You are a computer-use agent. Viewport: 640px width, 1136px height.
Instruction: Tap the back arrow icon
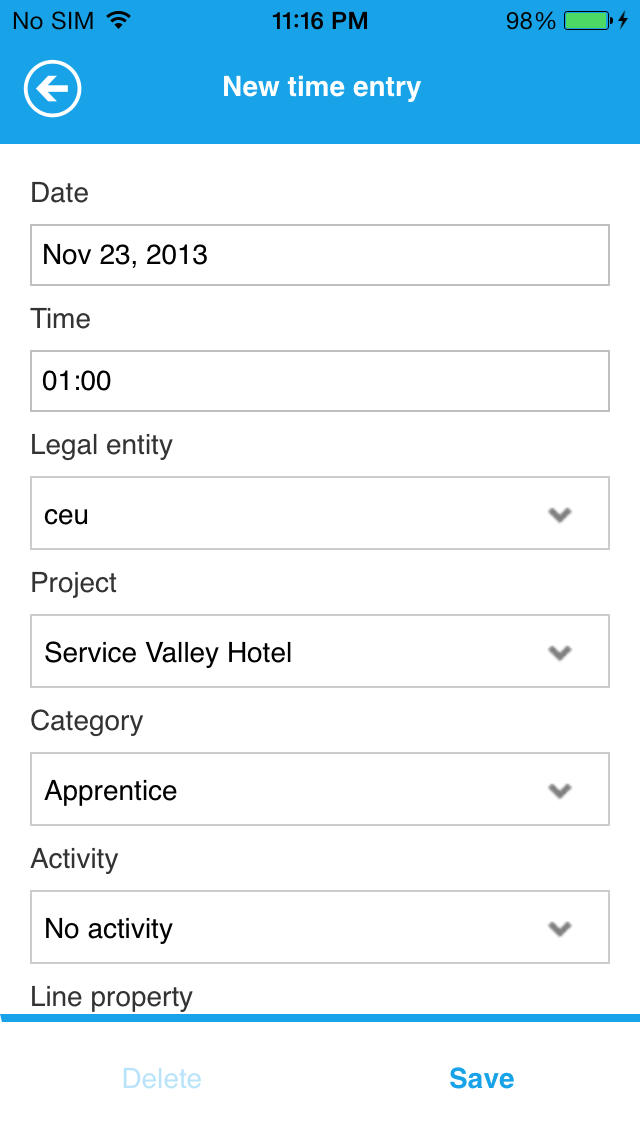coord(52,89)
